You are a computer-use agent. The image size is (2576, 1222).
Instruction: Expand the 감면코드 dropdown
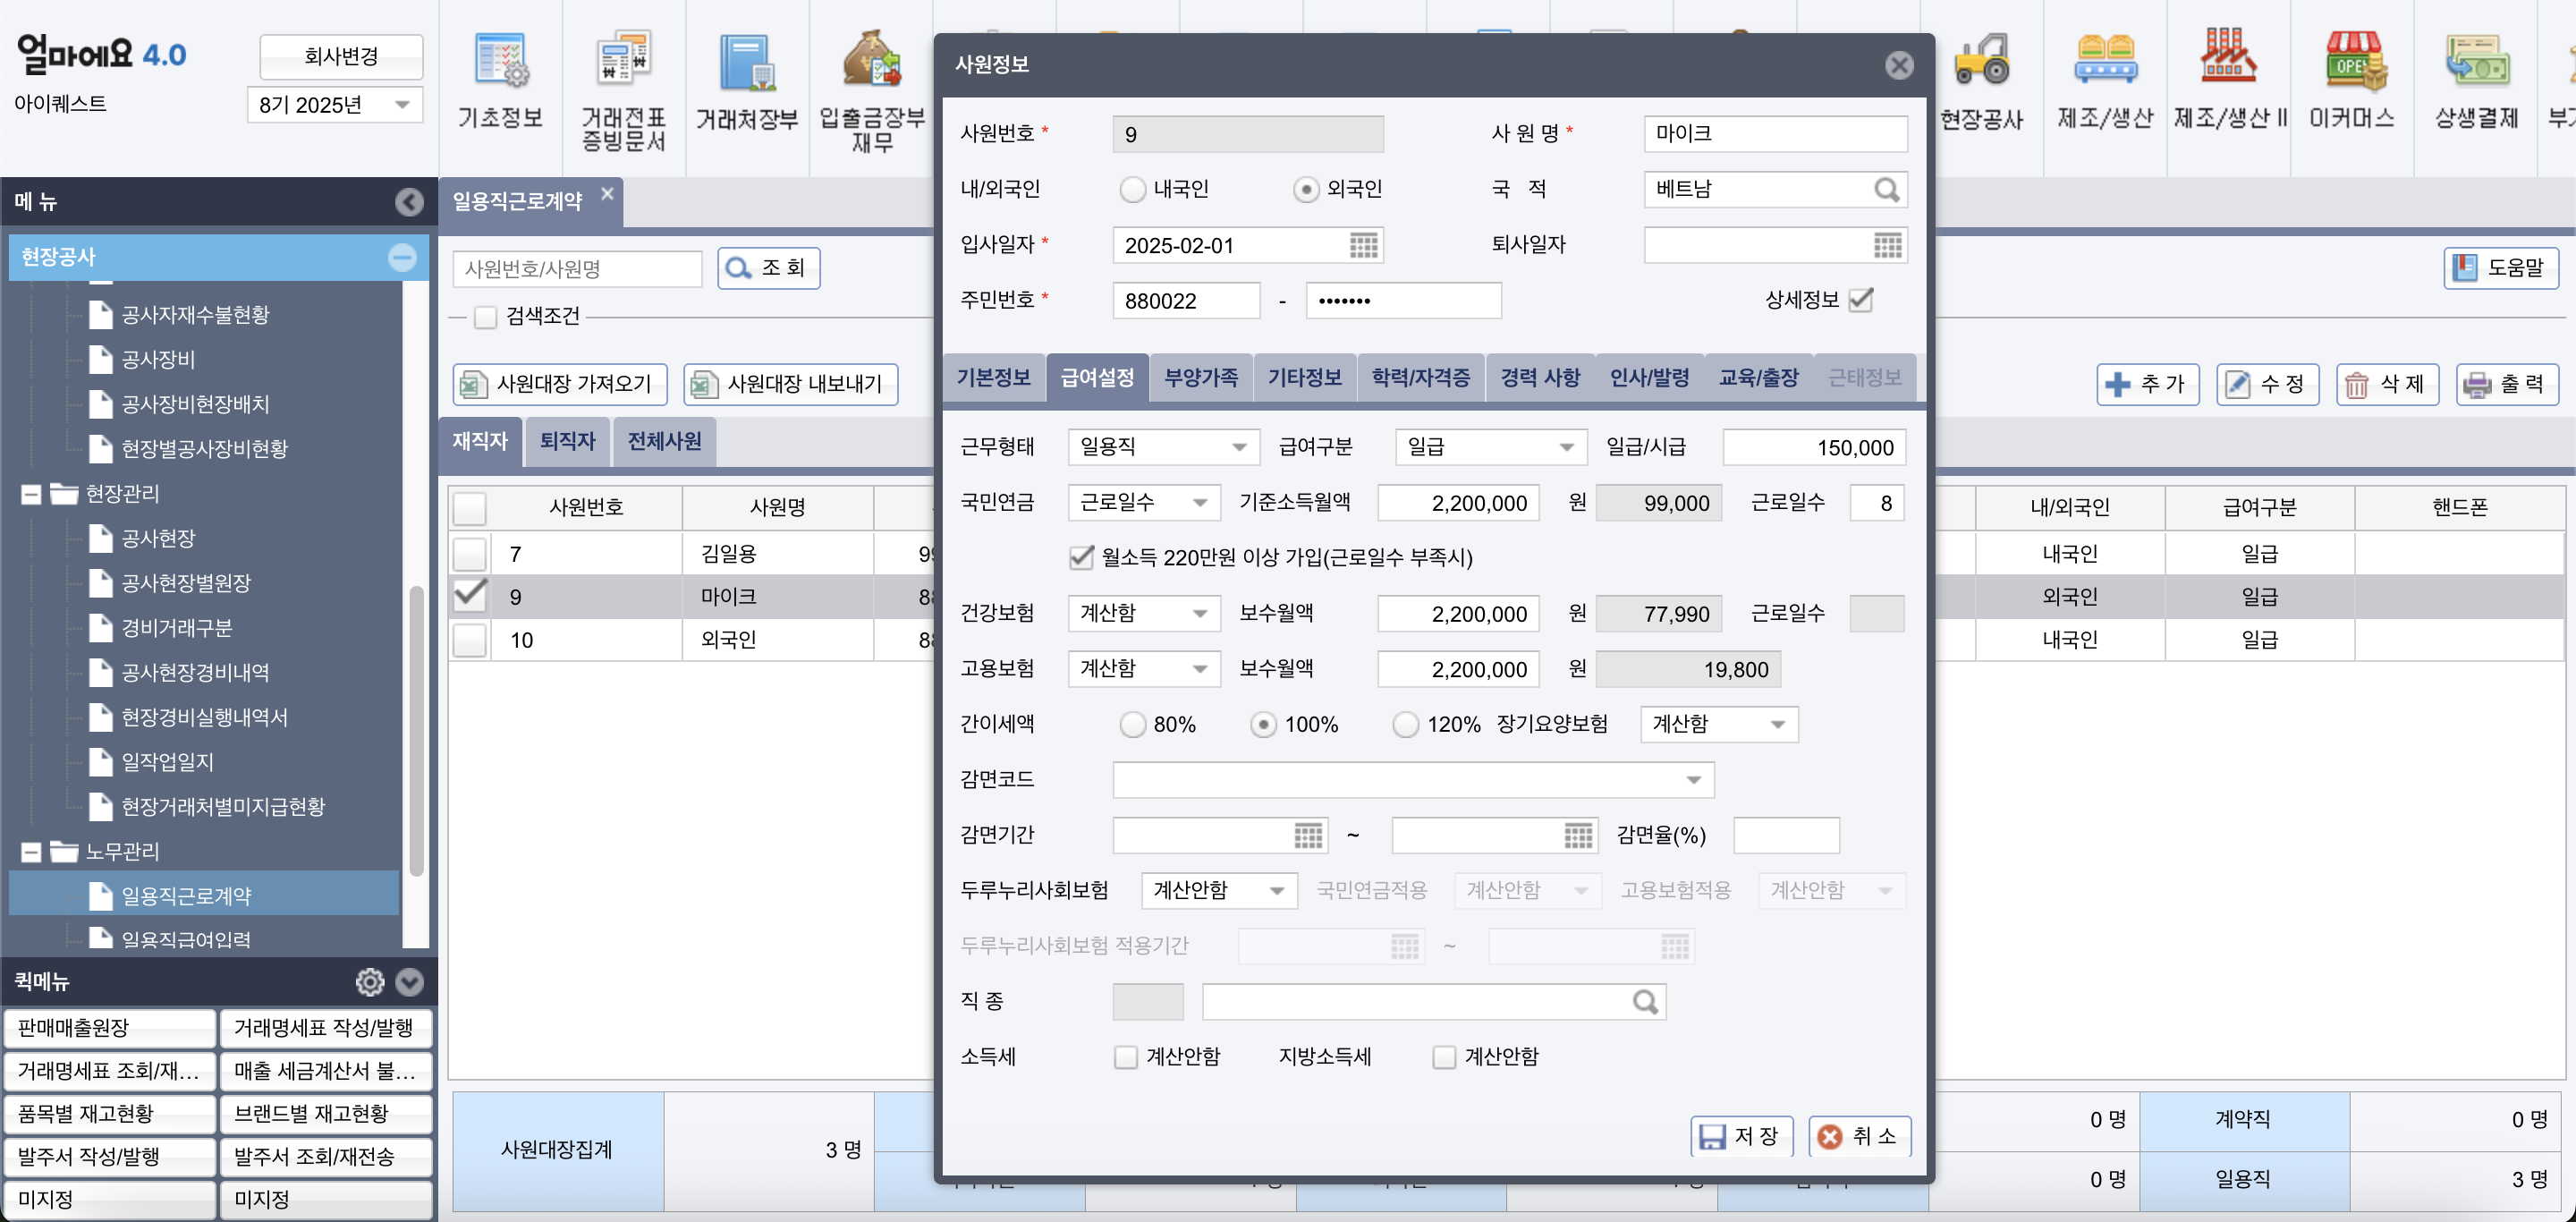click(x=1691, y=780)
